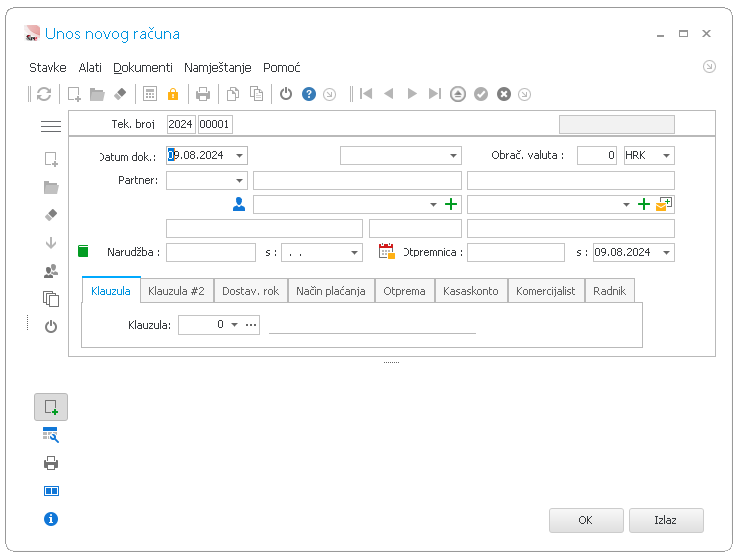Click the blue columns layout icon
This screenshot has width=739, height=559.
pyautogui.click(x=51, y=491)
